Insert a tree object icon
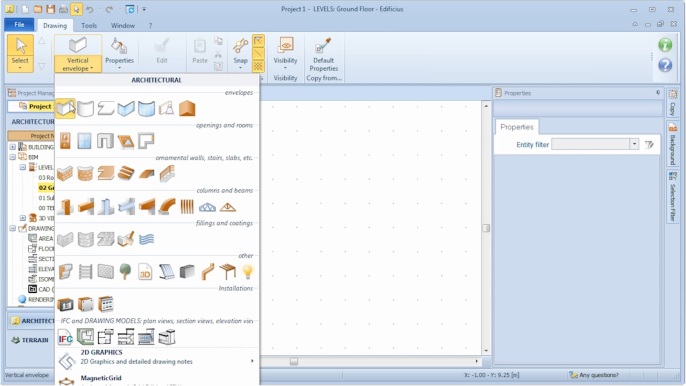Screen dimensions: 686x386 click(x=126, y=272)
